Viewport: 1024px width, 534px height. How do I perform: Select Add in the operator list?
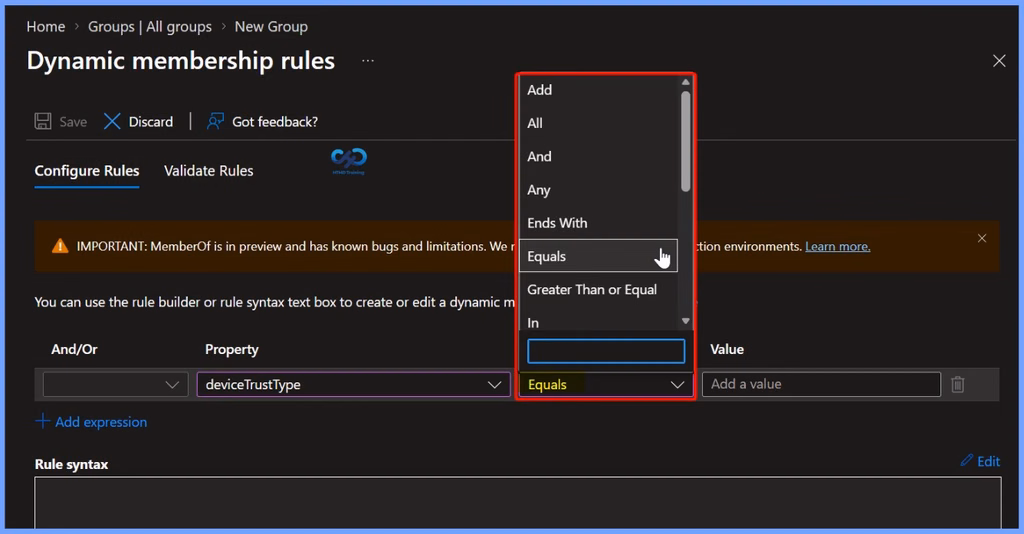click(x=598, y=90)
